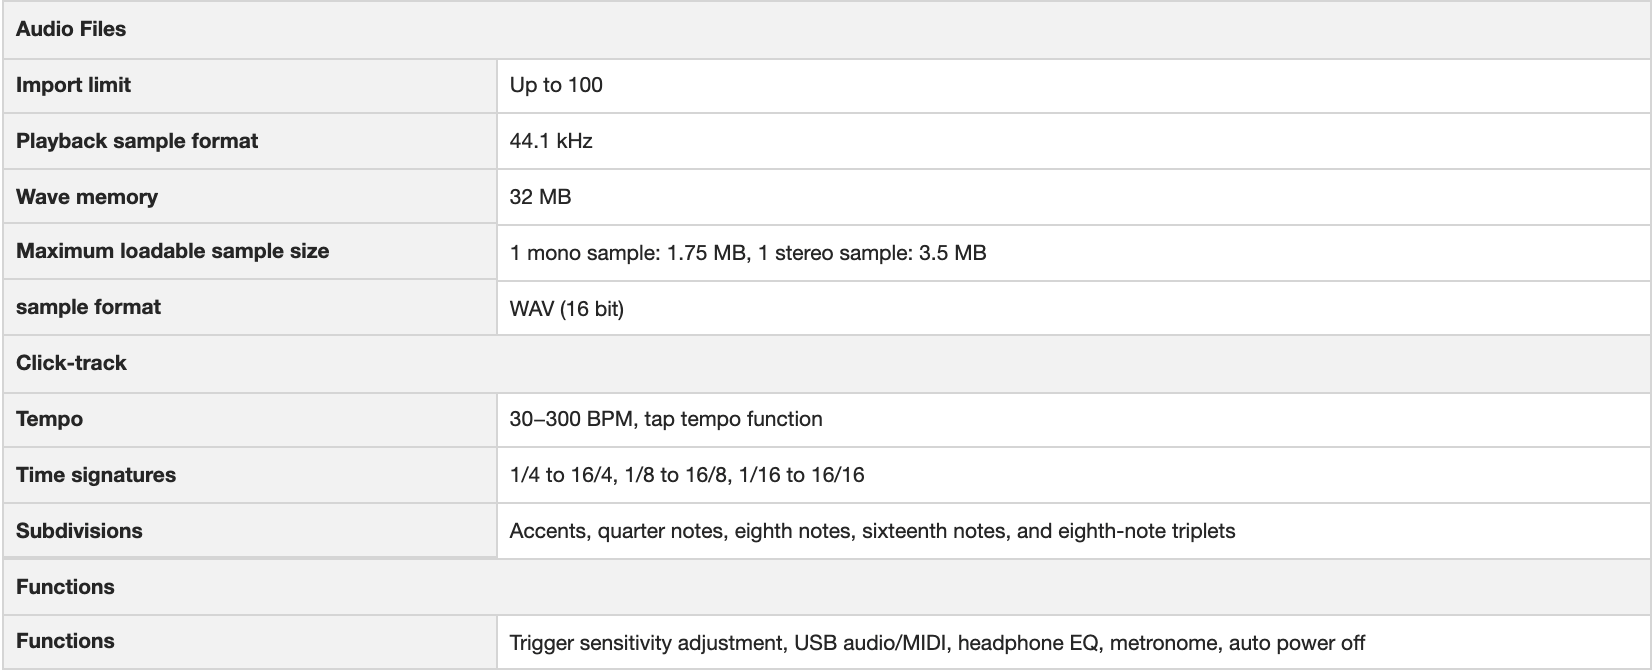Click the Subdivisions row label
1652x670 pixels.
pos(79,531)
